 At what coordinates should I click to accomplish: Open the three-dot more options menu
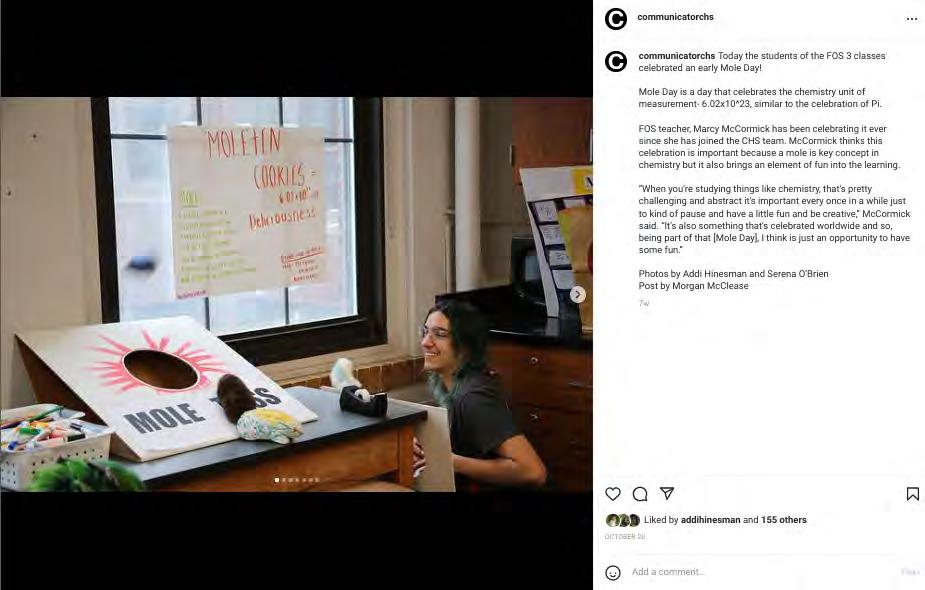[x=911, y=19]
